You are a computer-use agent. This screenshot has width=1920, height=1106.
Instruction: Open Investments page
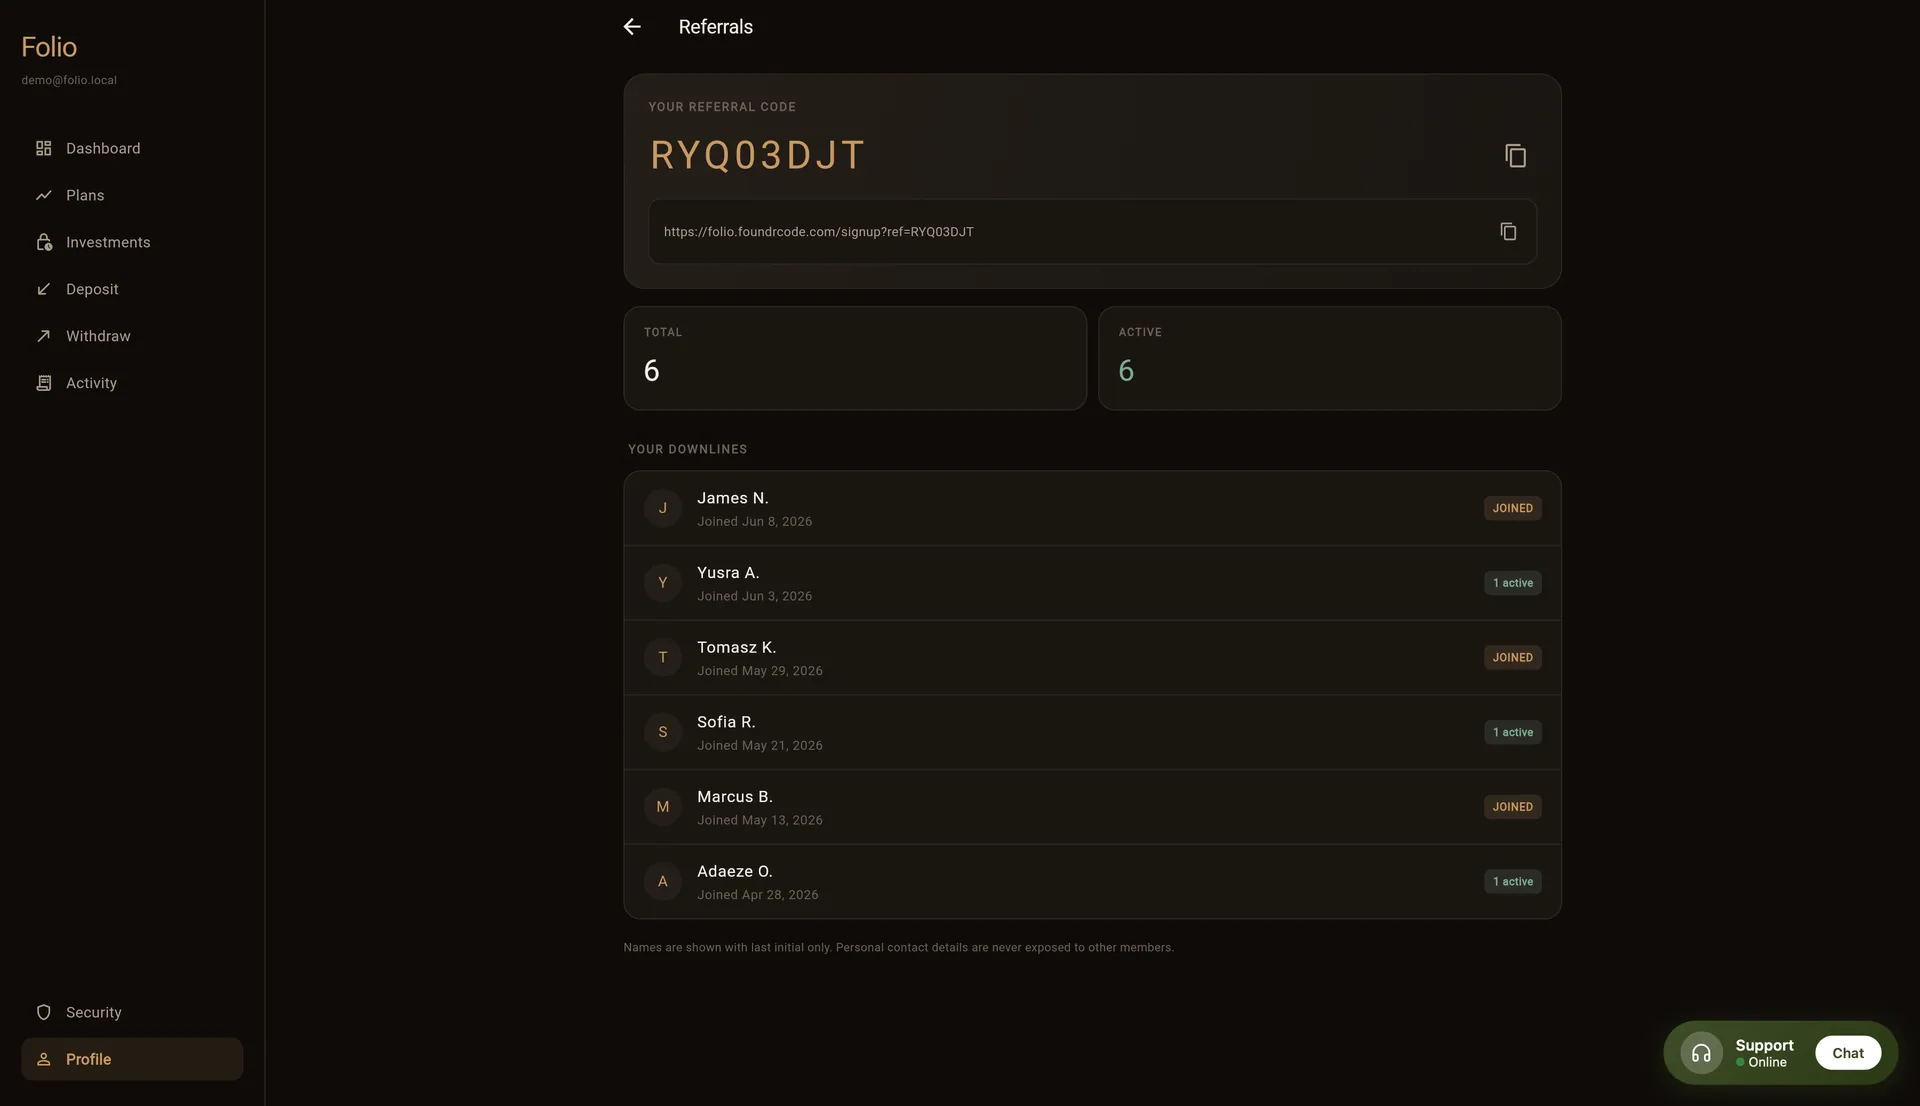coord(132,242)
